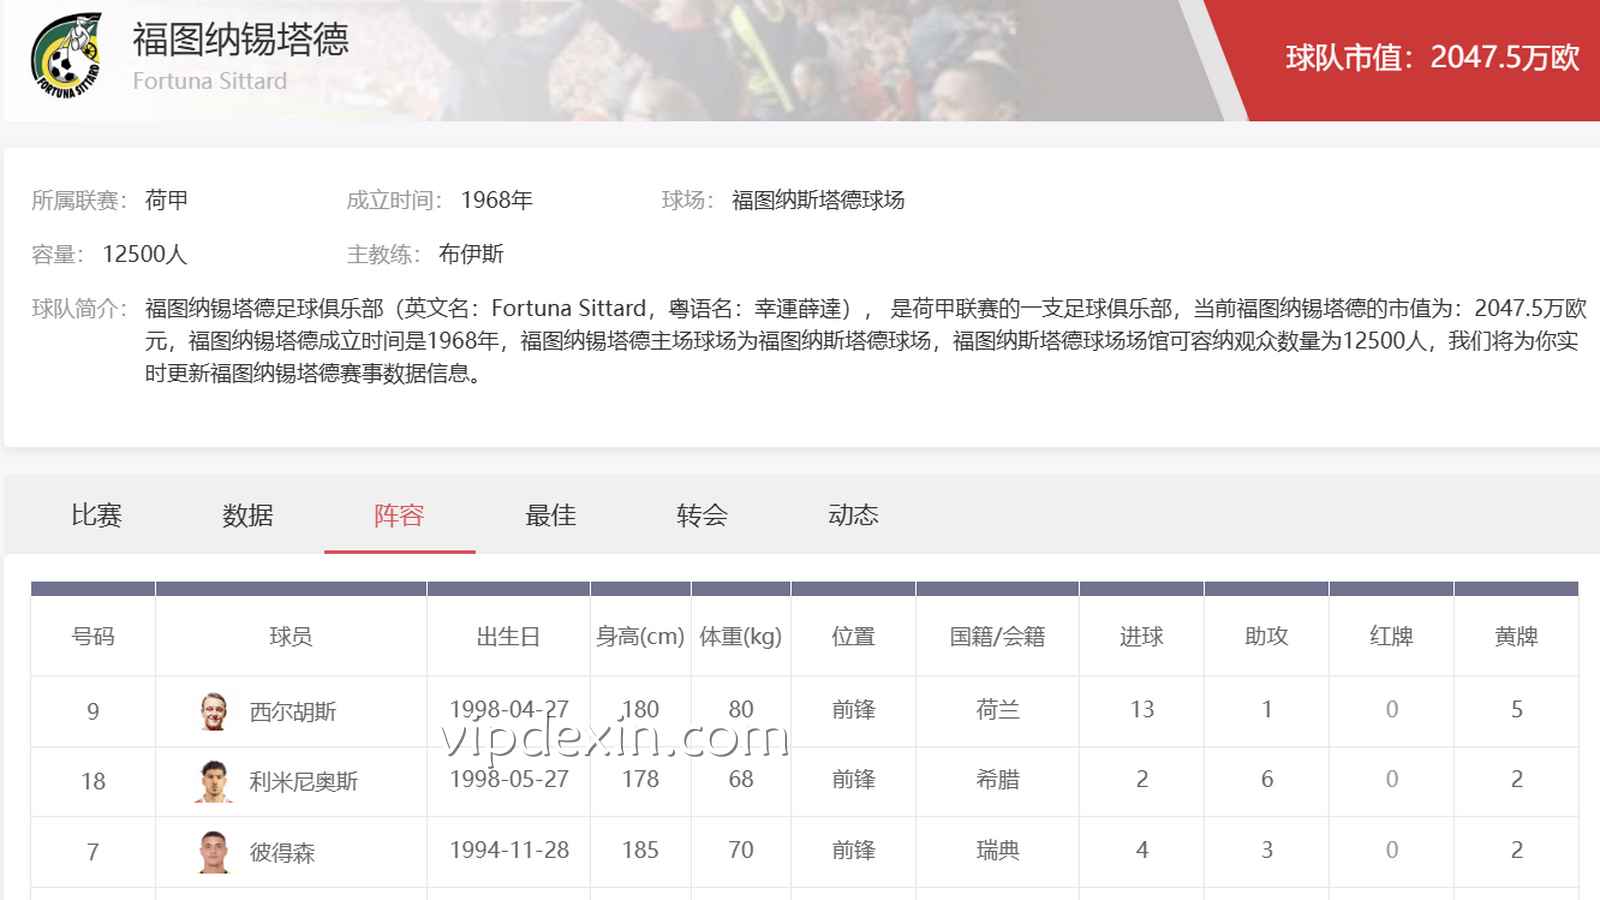Screen dimensions: 1600x900
Task: Click assists value 6 for 利米尼奥斯
Action: pos(1267,779)
